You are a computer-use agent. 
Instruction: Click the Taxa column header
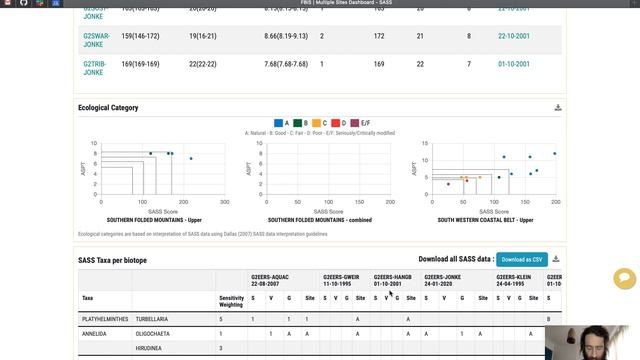(x=88, y=298)
